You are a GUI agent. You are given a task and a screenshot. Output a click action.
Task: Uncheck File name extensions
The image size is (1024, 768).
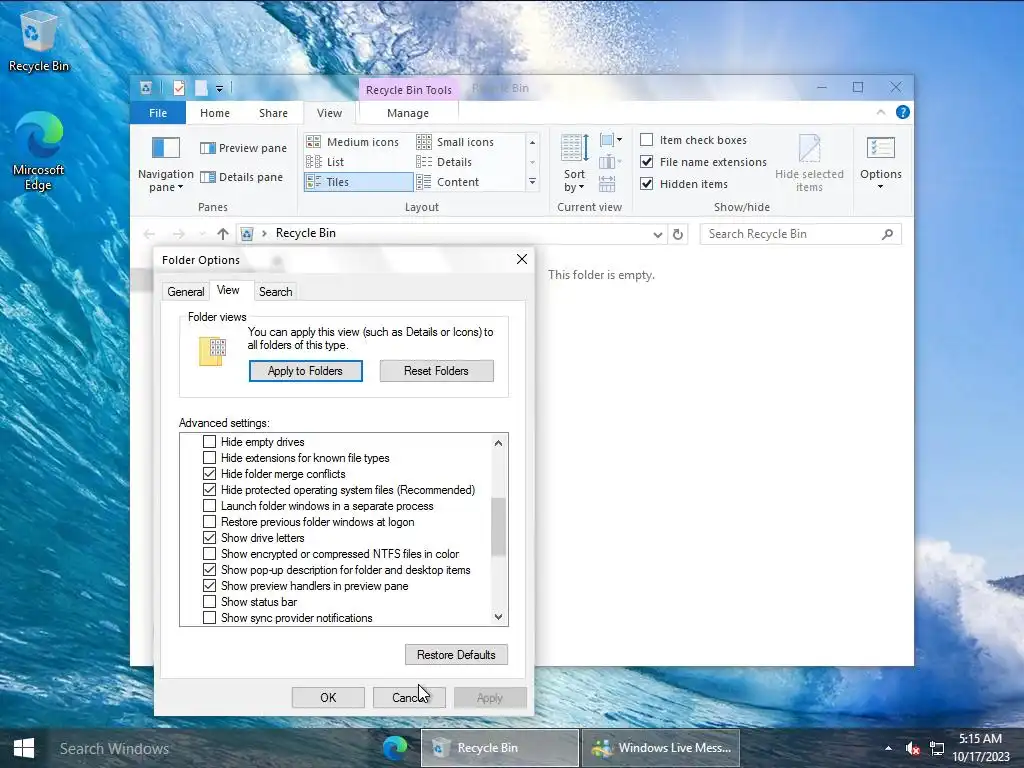pos(647,161)
